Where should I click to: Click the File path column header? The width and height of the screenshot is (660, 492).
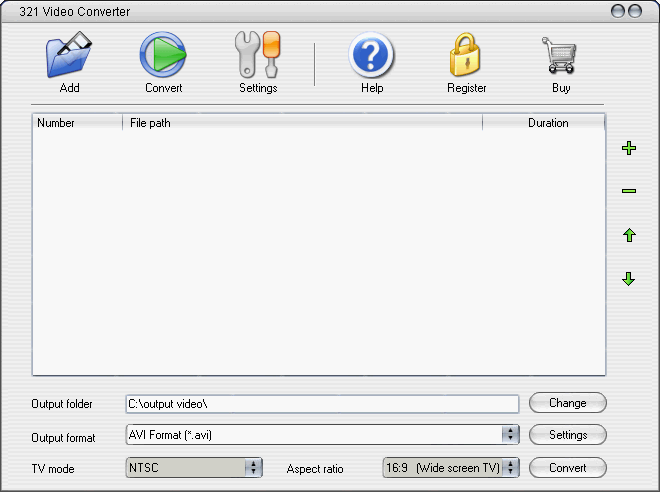click(x=302, y=123)
